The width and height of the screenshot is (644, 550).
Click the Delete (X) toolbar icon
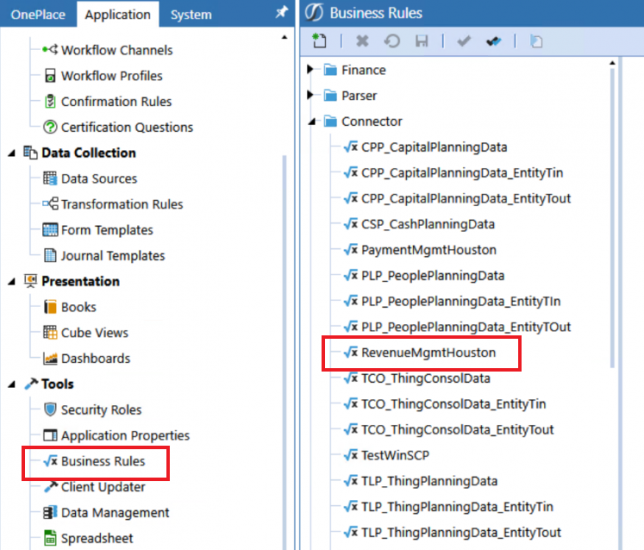point(362,41)
